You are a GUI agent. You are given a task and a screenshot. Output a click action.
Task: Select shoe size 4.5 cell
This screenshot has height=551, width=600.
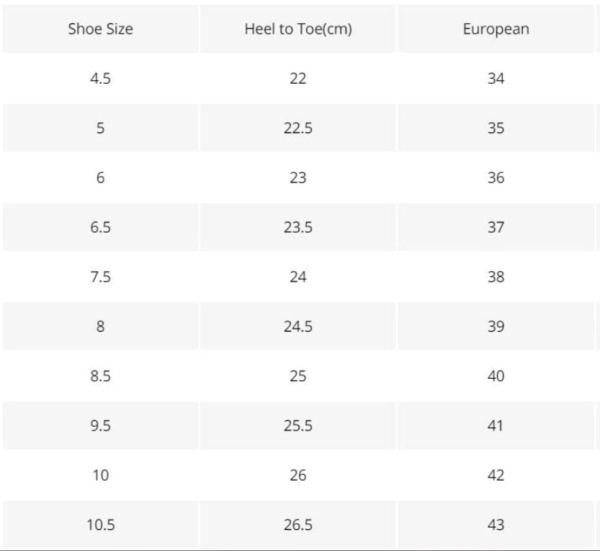coord(100,78)
